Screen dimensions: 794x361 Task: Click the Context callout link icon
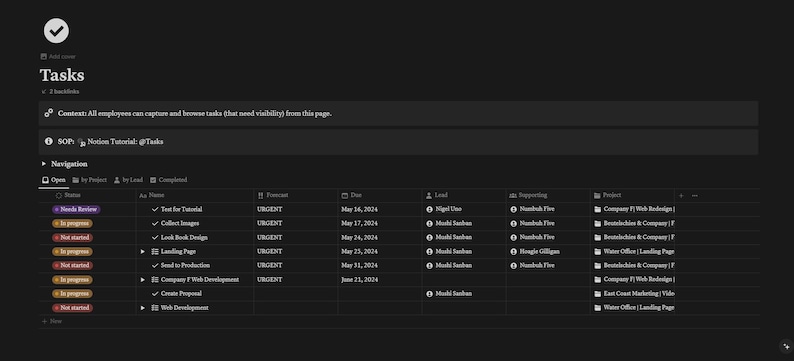tap(49, 113)
